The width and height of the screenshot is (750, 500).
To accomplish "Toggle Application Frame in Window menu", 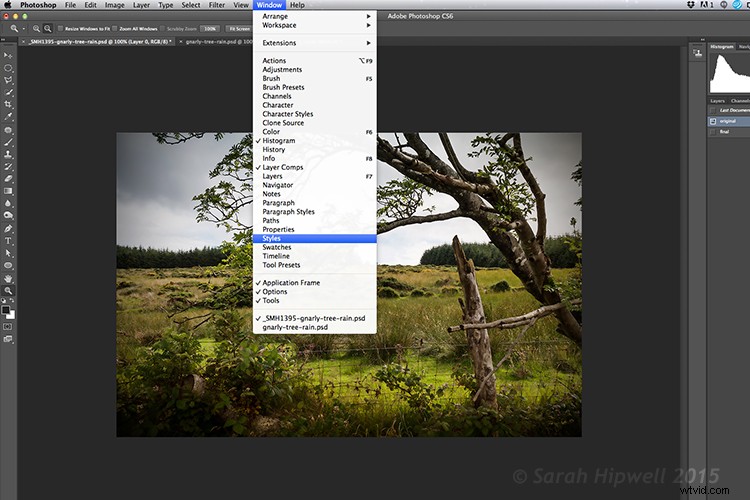I will [x=315, y=283].
